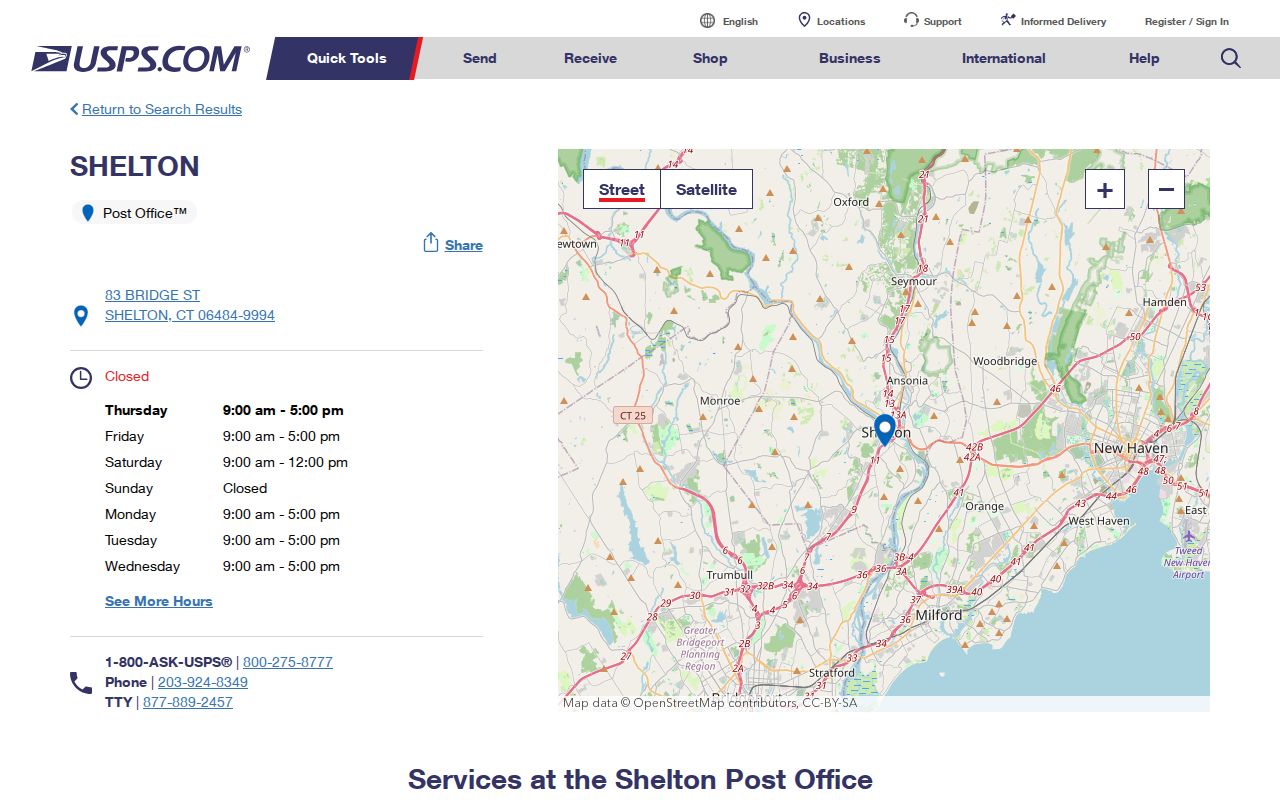Open the search magnifier icon

[x=1231, y=58]
